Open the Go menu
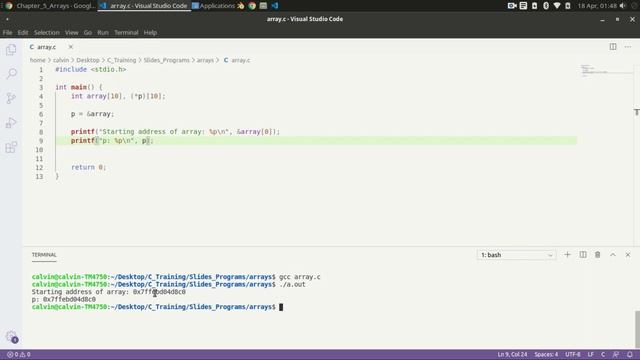640x360 pixels. tap(88, 32)
